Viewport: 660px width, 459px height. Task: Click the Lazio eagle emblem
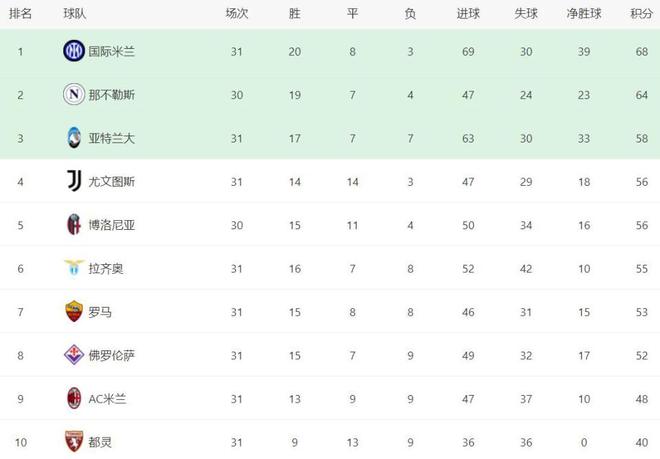(74, 268)
